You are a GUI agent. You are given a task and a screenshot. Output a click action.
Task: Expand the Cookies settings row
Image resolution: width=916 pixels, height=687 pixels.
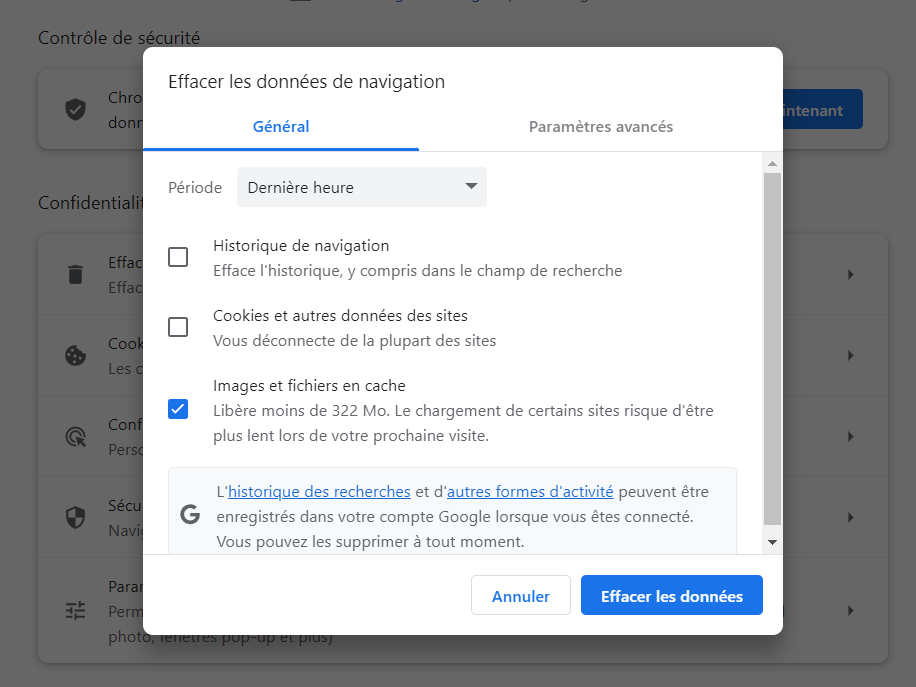[x=850, y=355]
